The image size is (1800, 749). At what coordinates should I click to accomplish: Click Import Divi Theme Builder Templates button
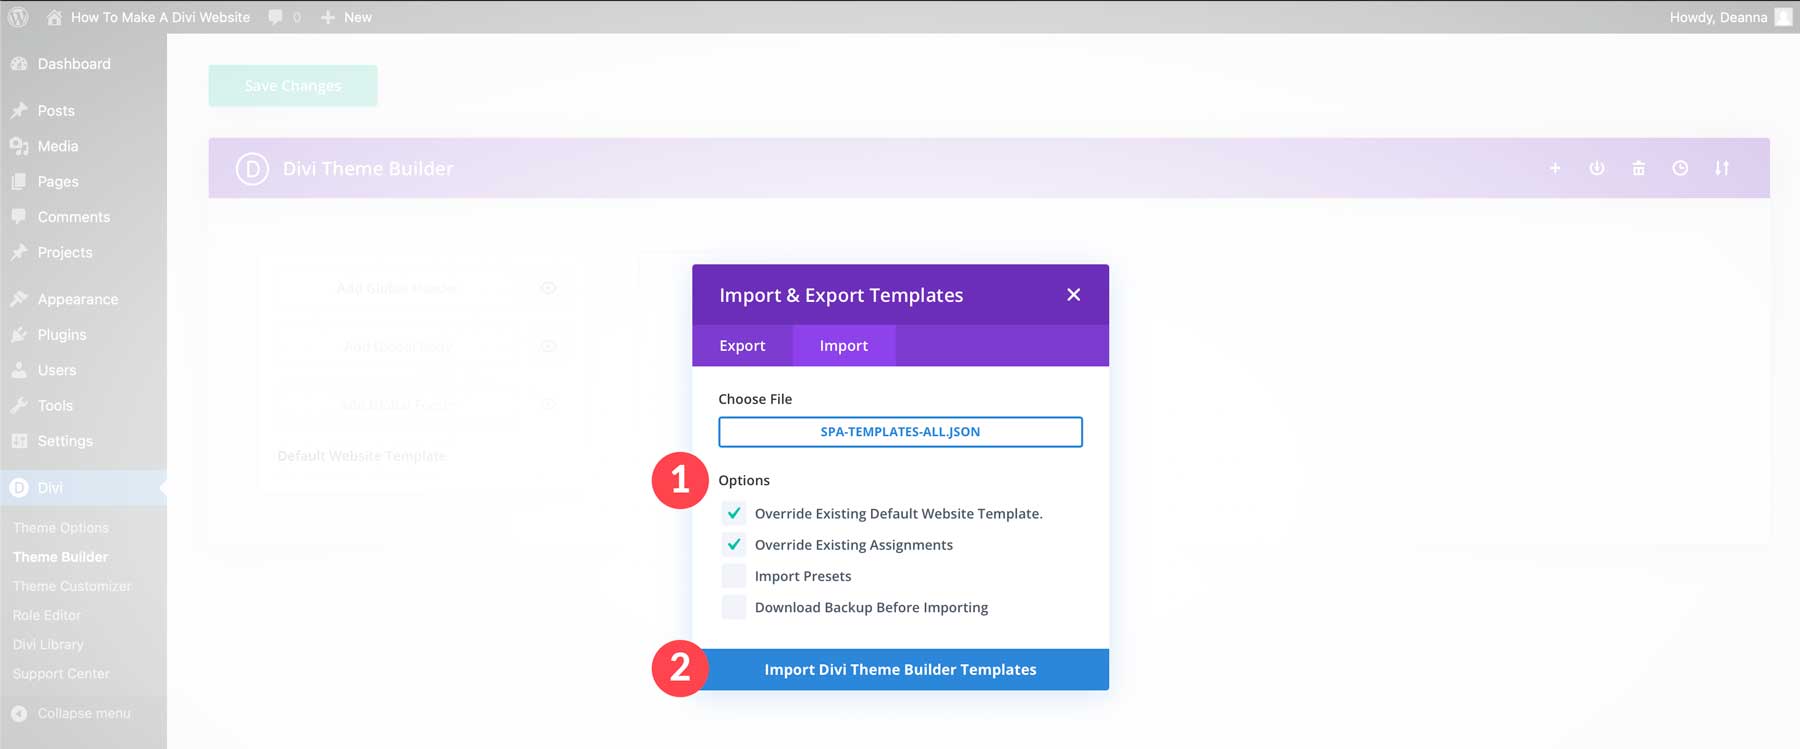coord(900,670)
